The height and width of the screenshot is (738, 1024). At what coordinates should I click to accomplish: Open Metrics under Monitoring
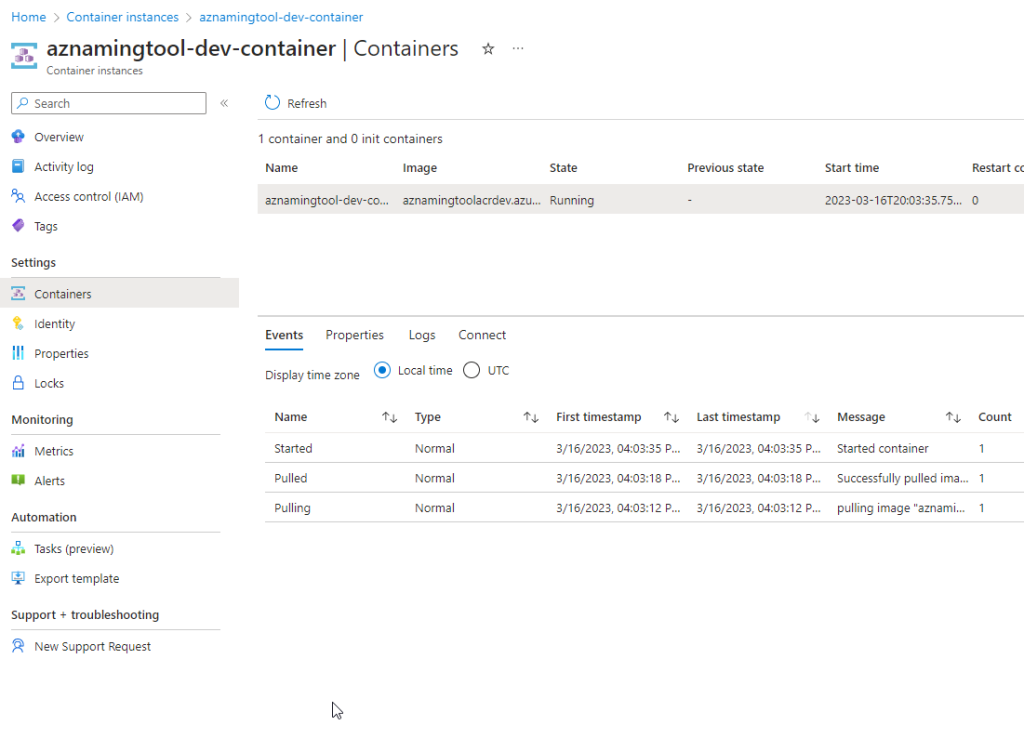click(54, 451)
